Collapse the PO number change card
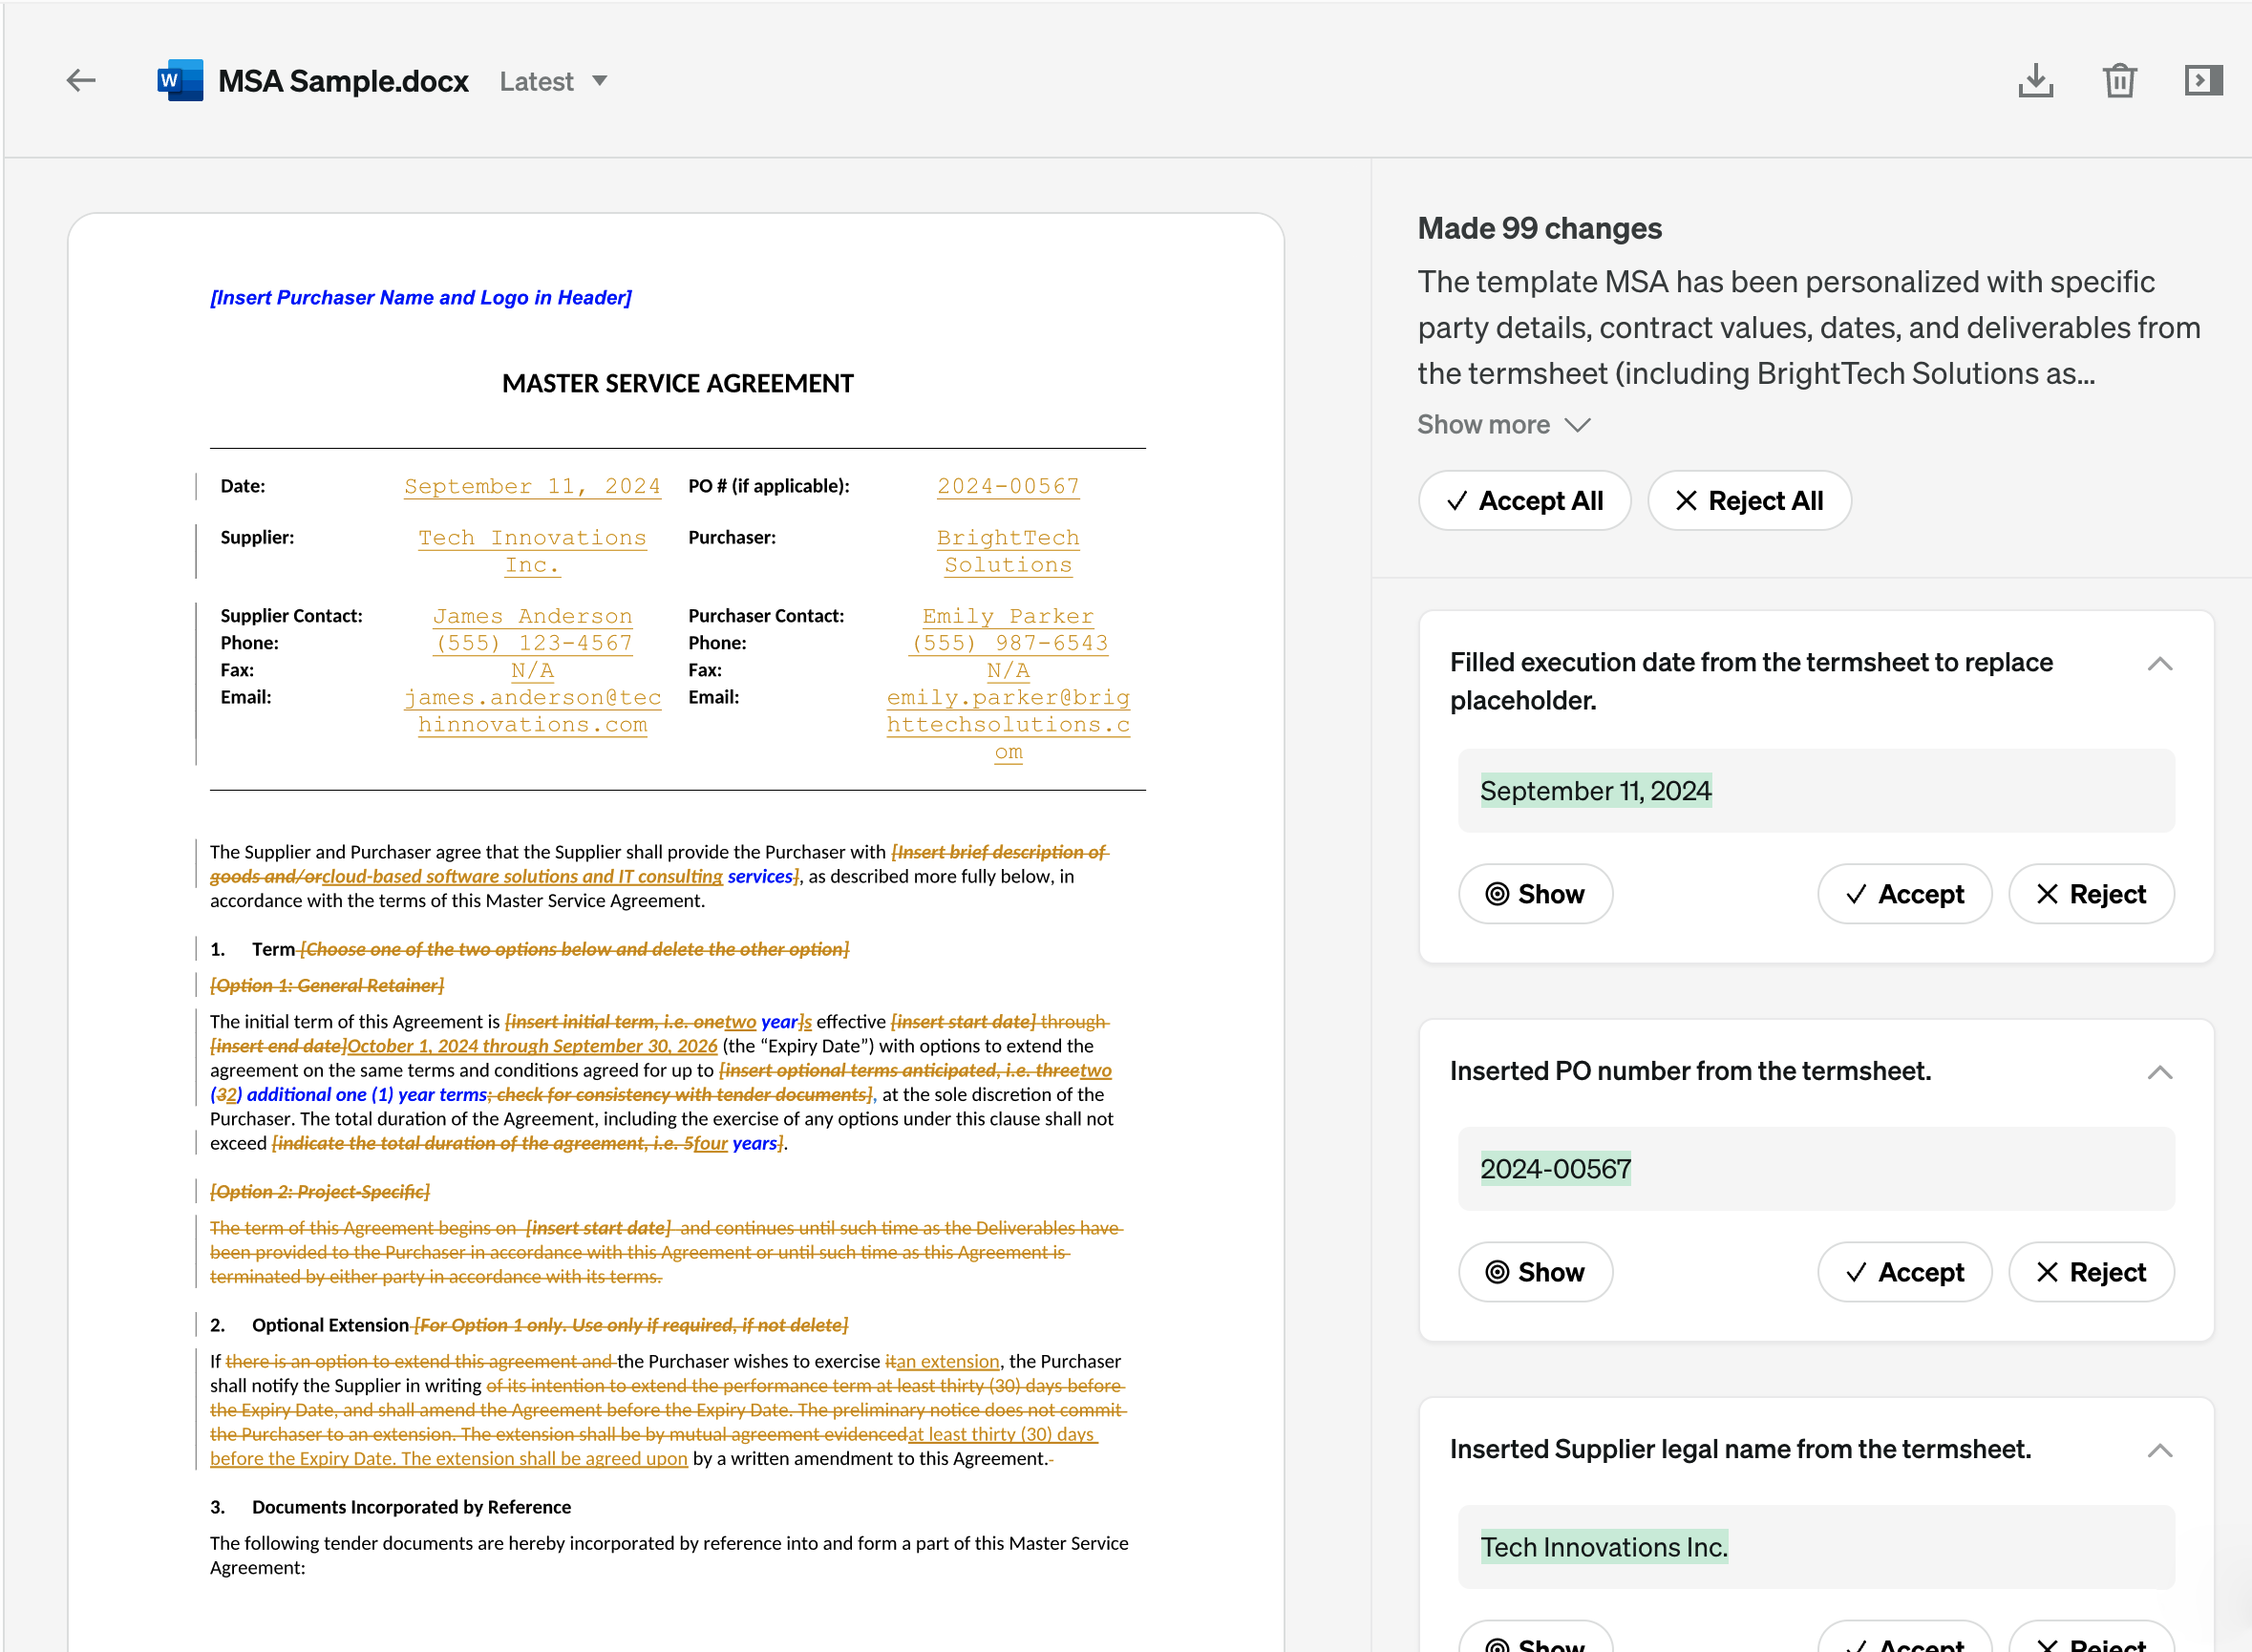The height and width of the screenshot is (1652, 2252). (2159, 1072)
